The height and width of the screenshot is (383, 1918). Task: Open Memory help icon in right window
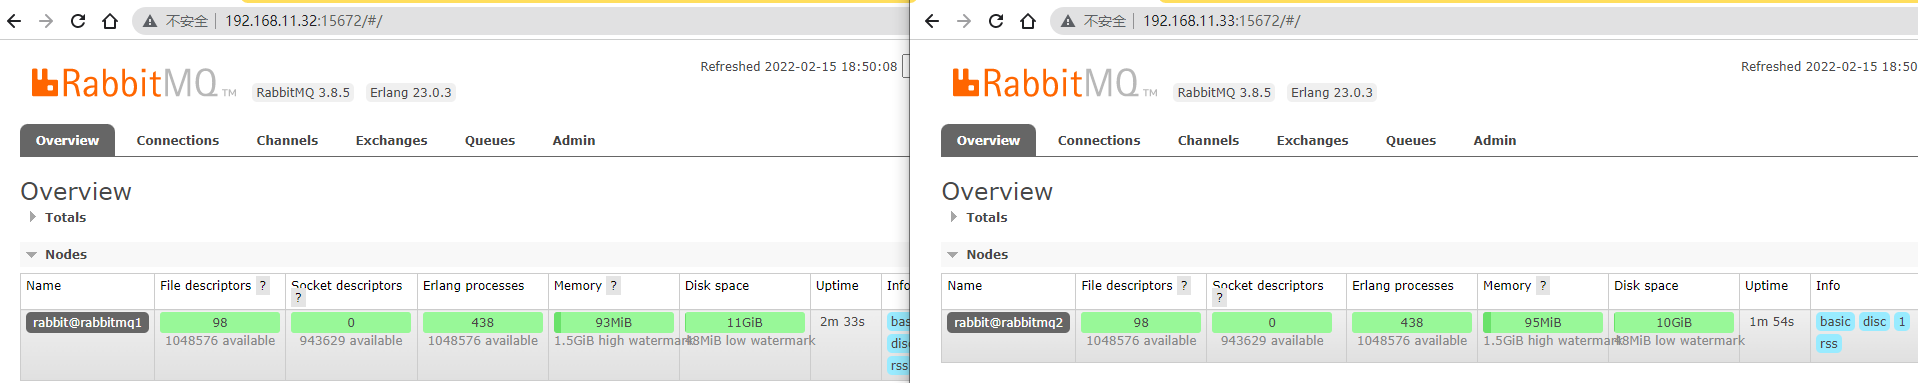pos(1543,286)
